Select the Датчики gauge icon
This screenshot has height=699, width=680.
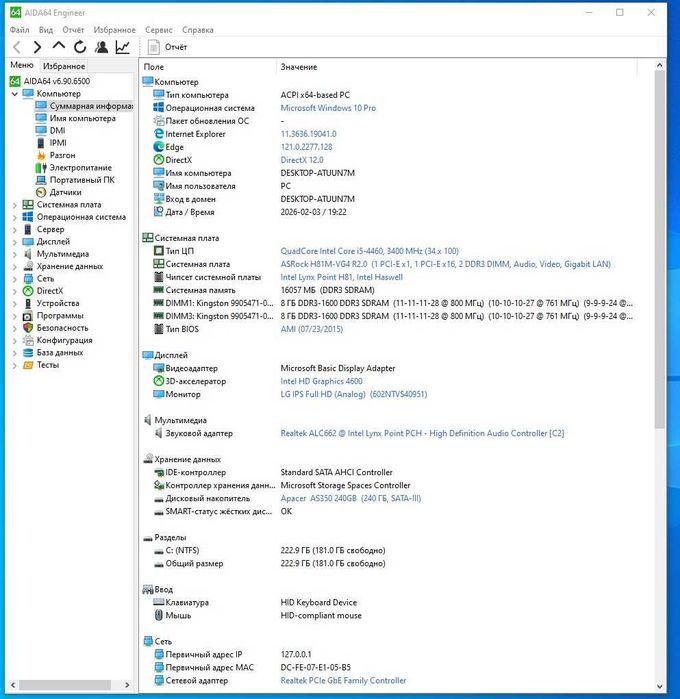click(x=41, y=192)
